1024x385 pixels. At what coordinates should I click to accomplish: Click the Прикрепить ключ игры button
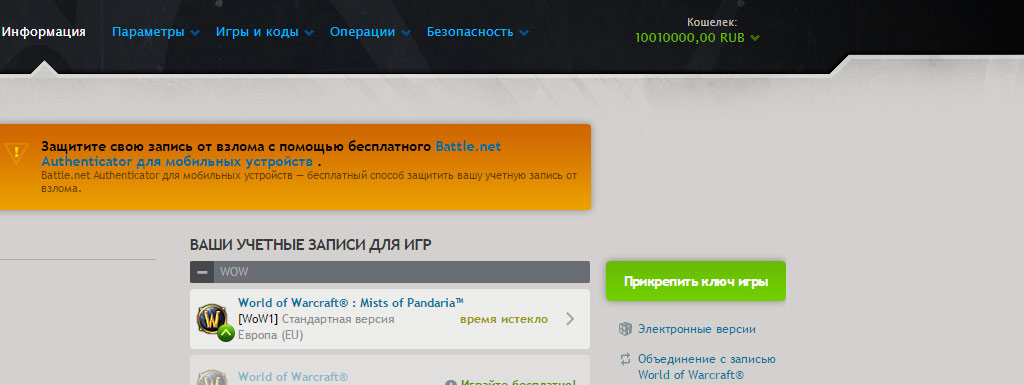[x=696, y=281]
